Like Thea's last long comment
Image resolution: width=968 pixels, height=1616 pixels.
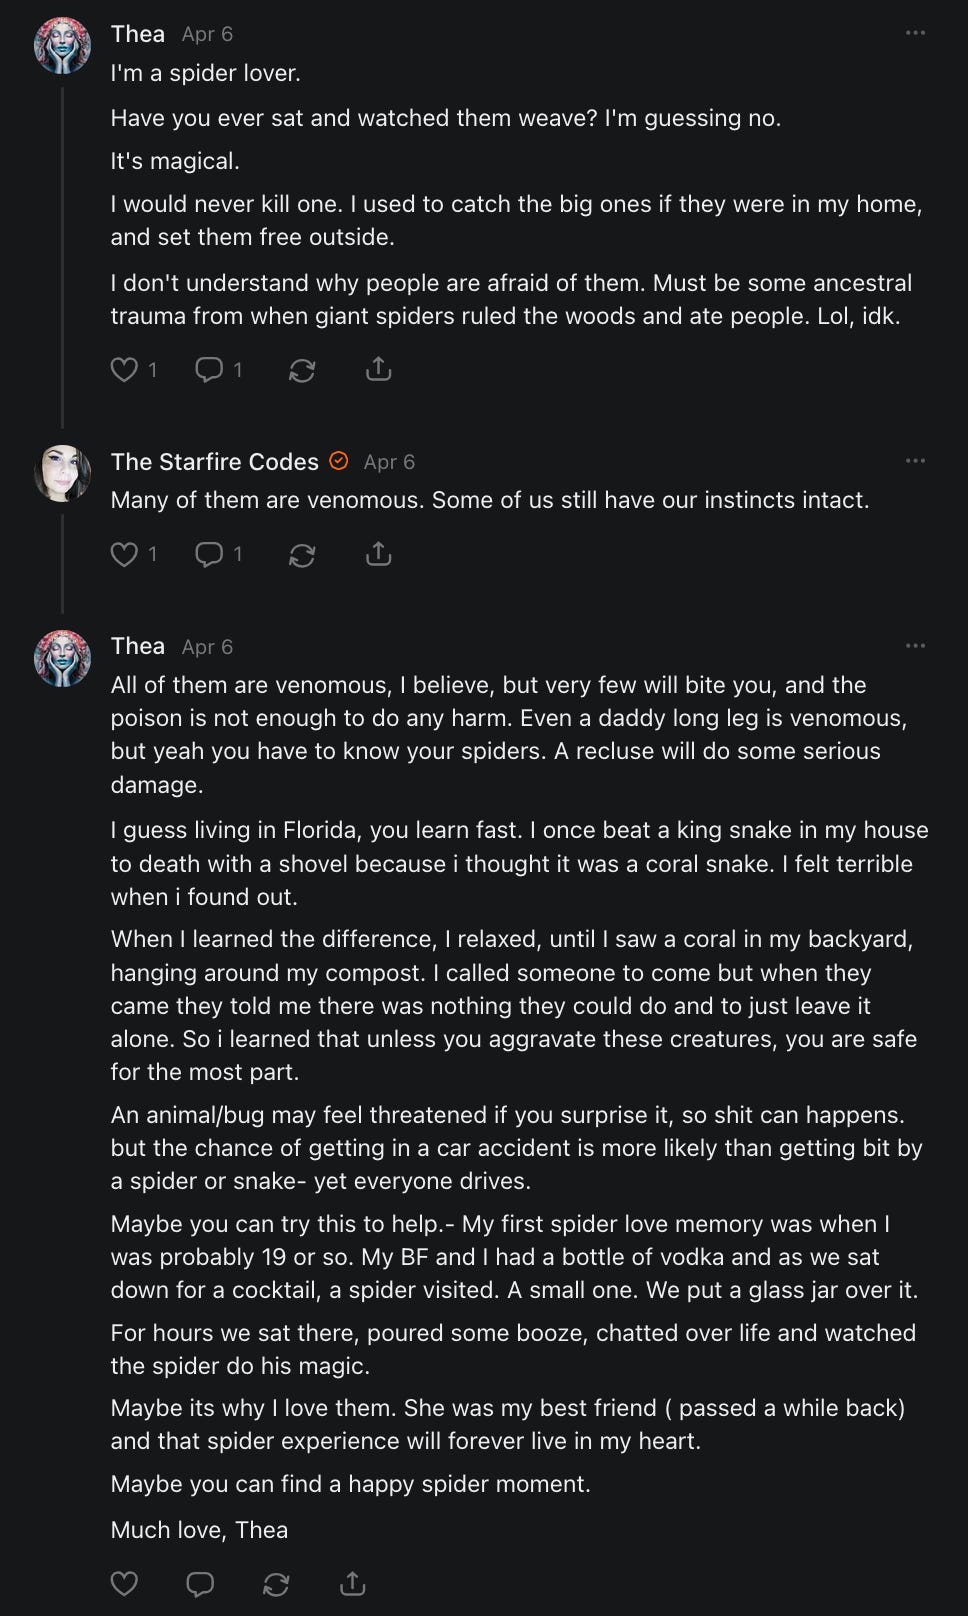(x=124, y=1584)
